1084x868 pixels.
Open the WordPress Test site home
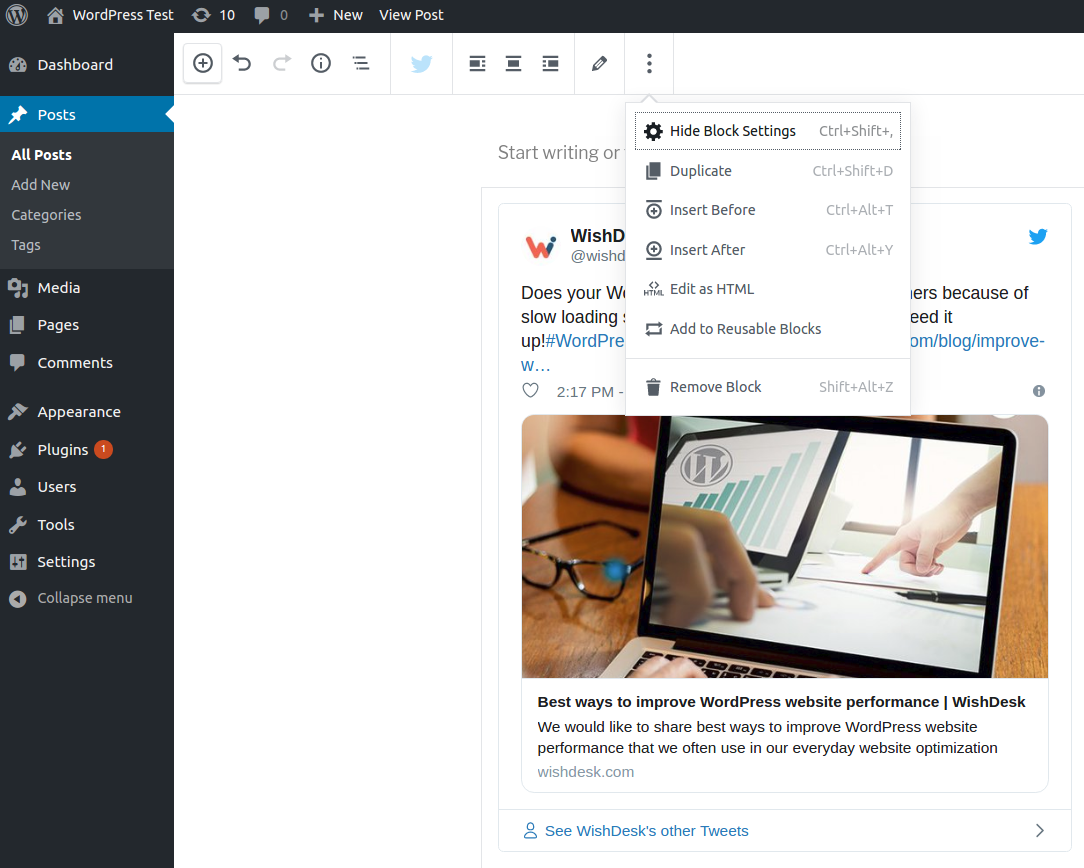111,15
